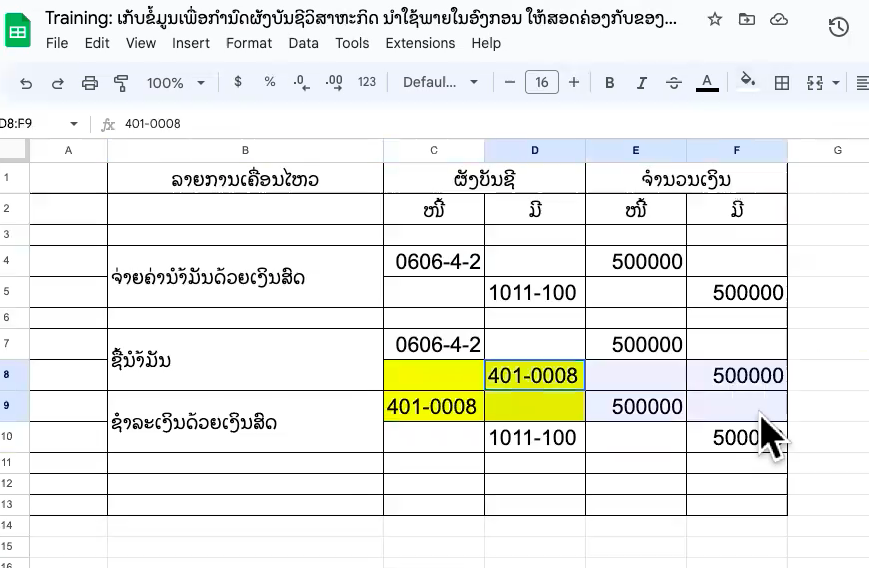Select cell E4 with 500000
The image size is (869, 568).
(636, 261)
